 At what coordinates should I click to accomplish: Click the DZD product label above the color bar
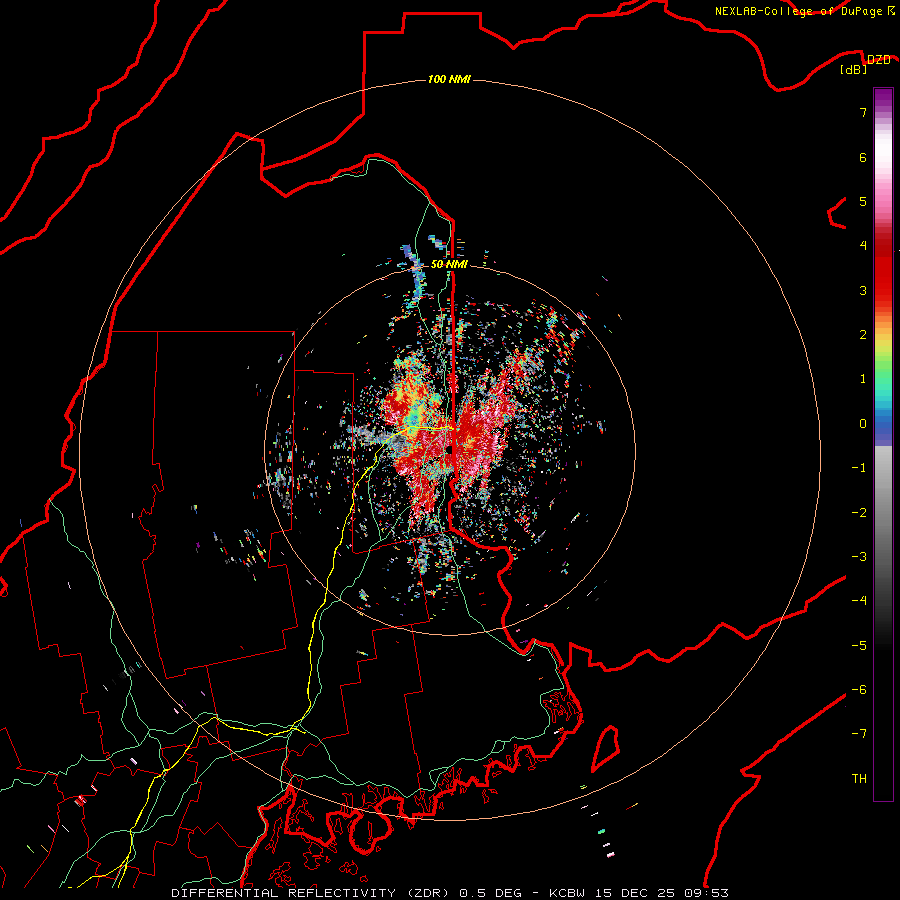(879, 60)
